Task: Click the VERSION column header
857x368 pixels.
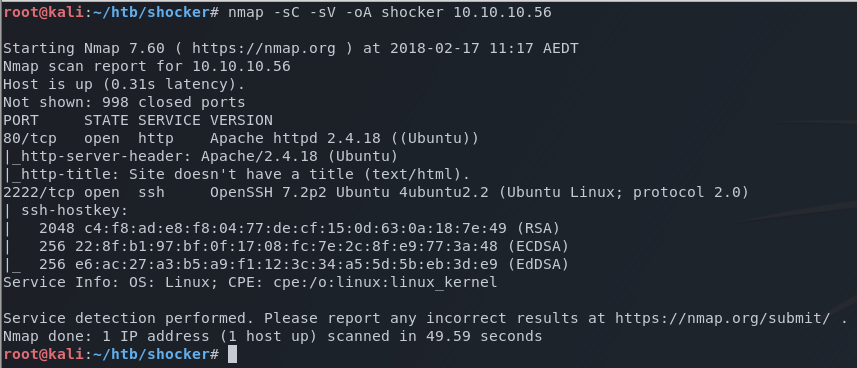Action: [241, 120]
